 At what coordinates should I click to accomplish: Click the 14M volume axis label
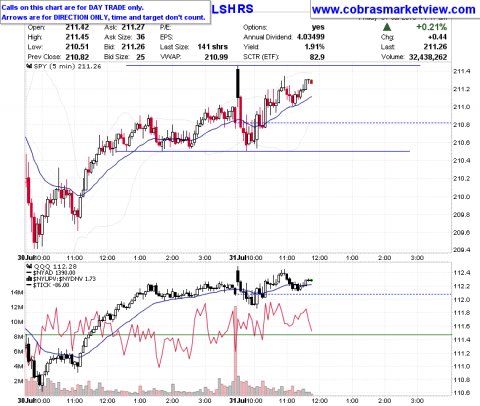pyautogui.click(x=17, y=292)
